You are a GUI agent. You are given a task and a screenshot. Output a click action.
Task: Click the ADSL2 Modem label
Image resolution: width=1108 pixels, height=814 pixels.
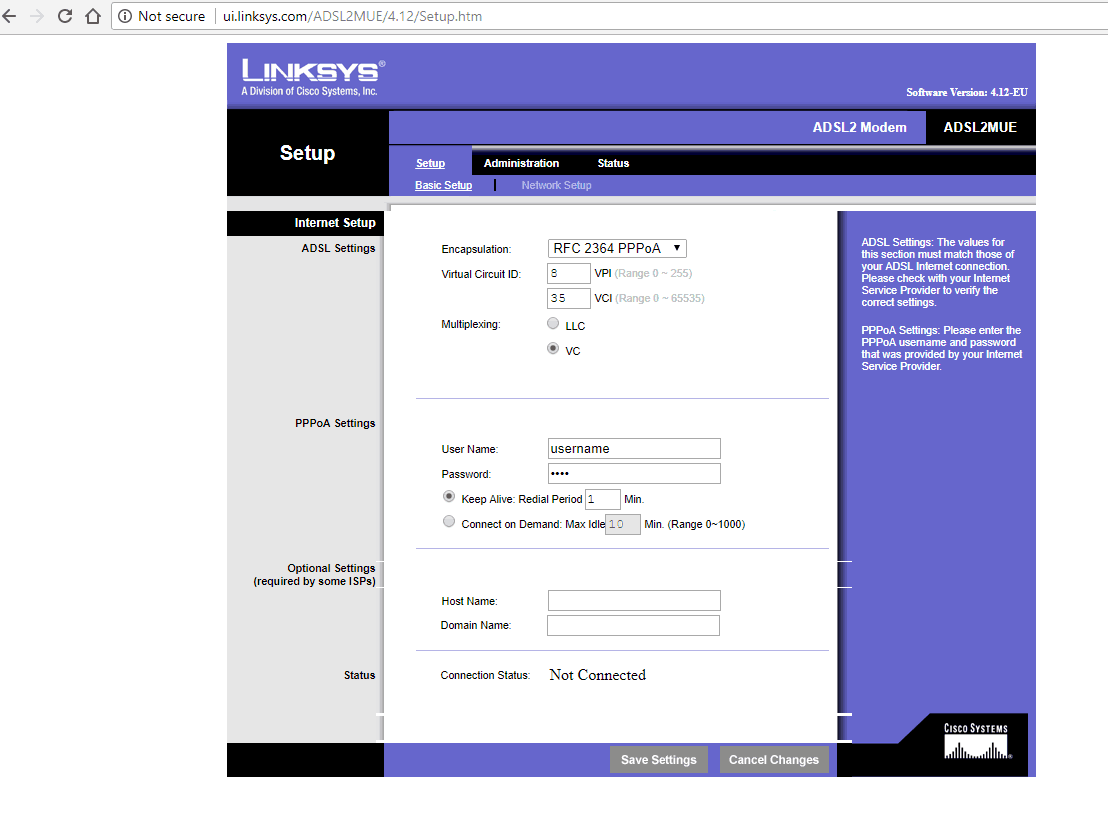click(859, 127)
